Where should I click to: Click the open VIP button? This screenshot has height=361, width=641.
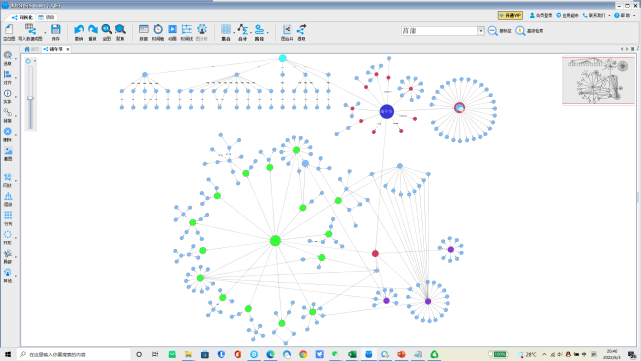(x=510, y=16)
